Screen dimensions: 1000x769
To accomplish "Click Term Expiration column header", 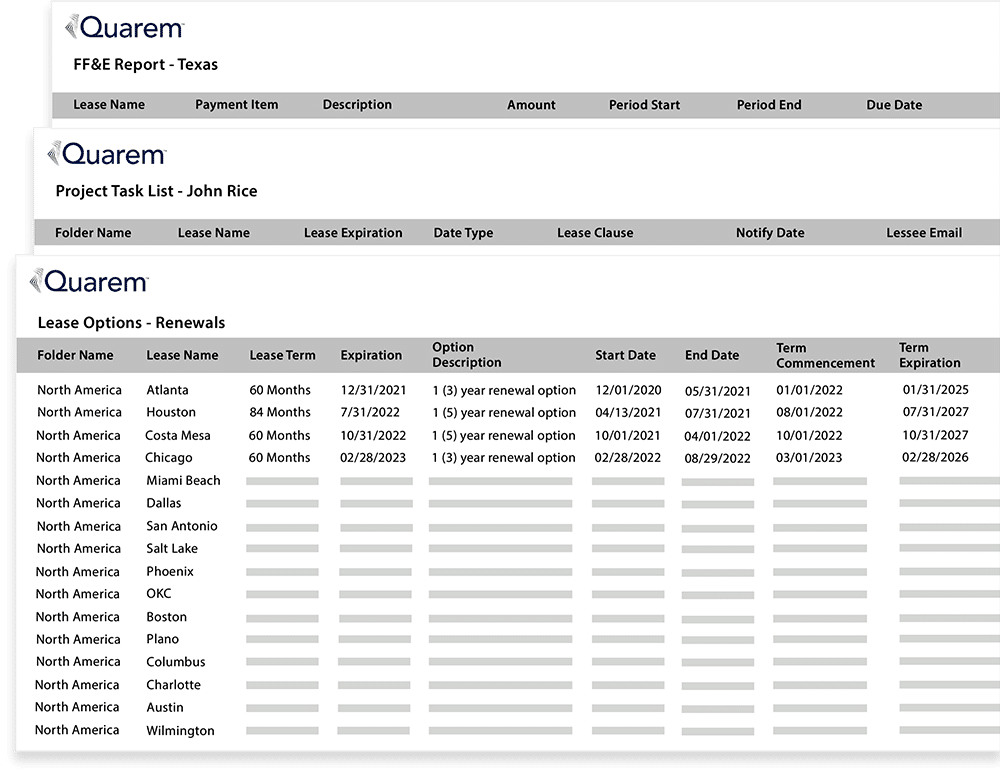I will point(930,355).
